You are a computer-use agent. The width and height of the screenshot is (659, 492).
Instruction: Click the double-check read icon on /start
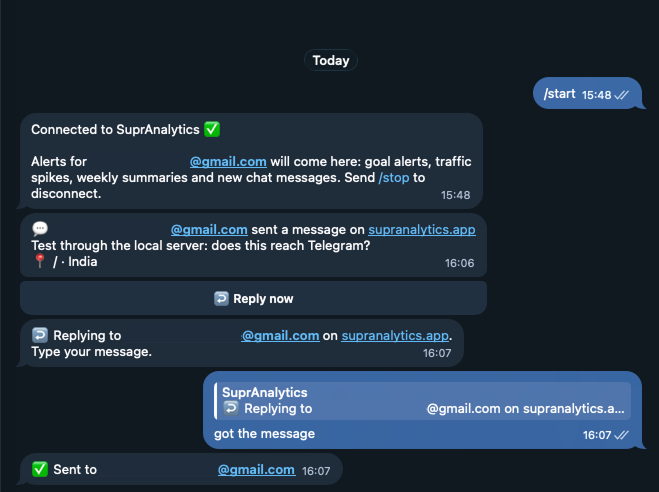click(x=621, y=95)
